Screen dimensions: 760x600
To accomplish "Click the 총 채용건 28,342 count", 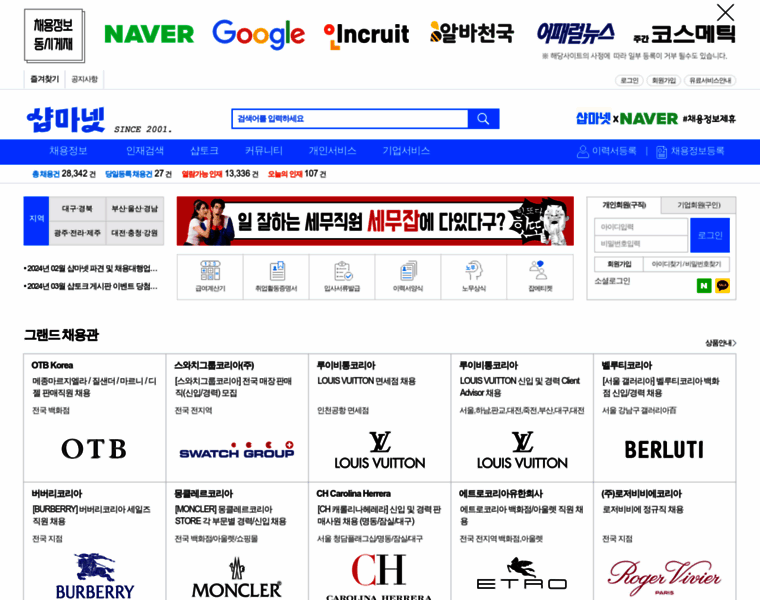I will point(63,174).
